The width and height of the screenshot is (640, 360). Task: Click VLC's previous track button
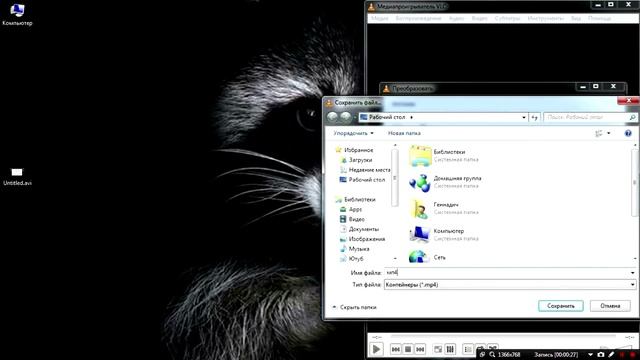click(396, 349)
